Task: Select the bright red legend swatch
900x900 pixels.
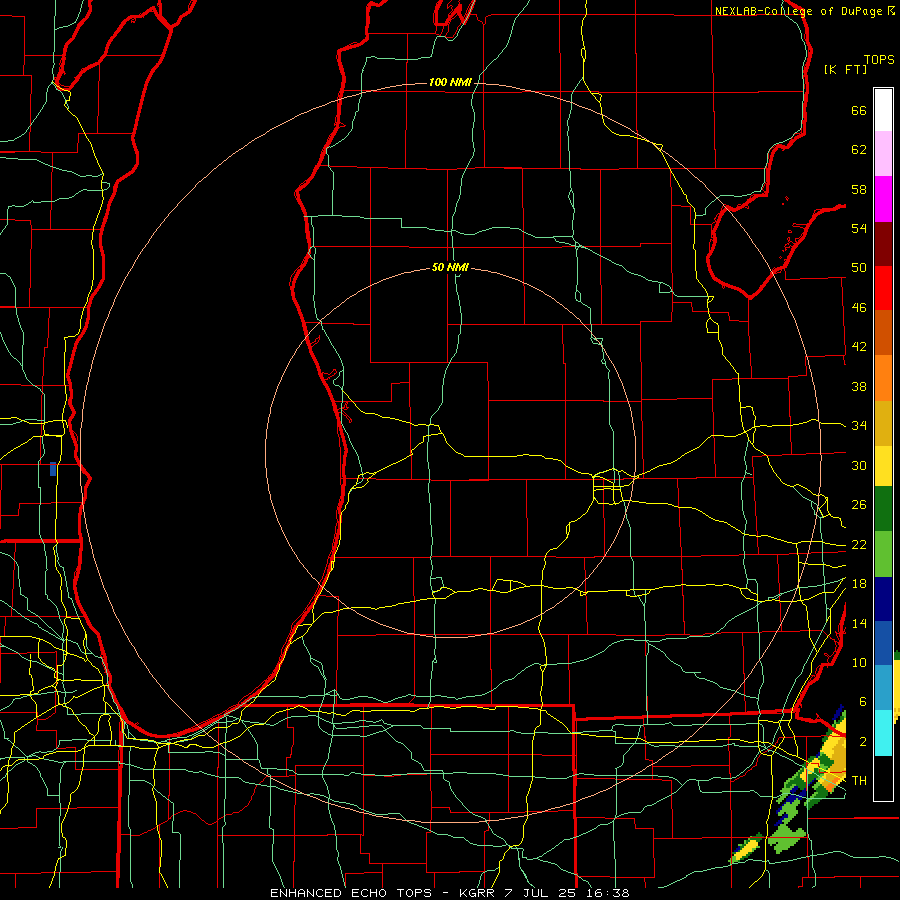Action: point(883,288)
